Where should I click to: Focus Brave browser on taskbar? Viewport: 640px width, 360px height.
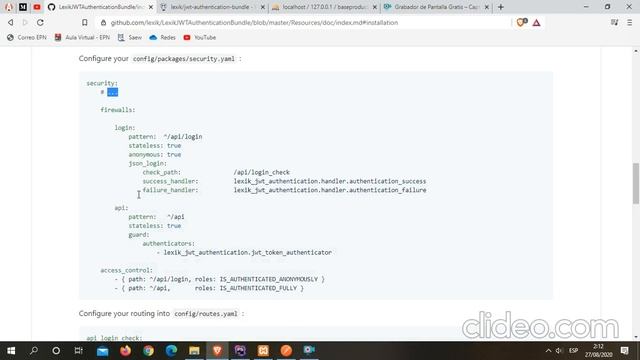tap(217, 351)
